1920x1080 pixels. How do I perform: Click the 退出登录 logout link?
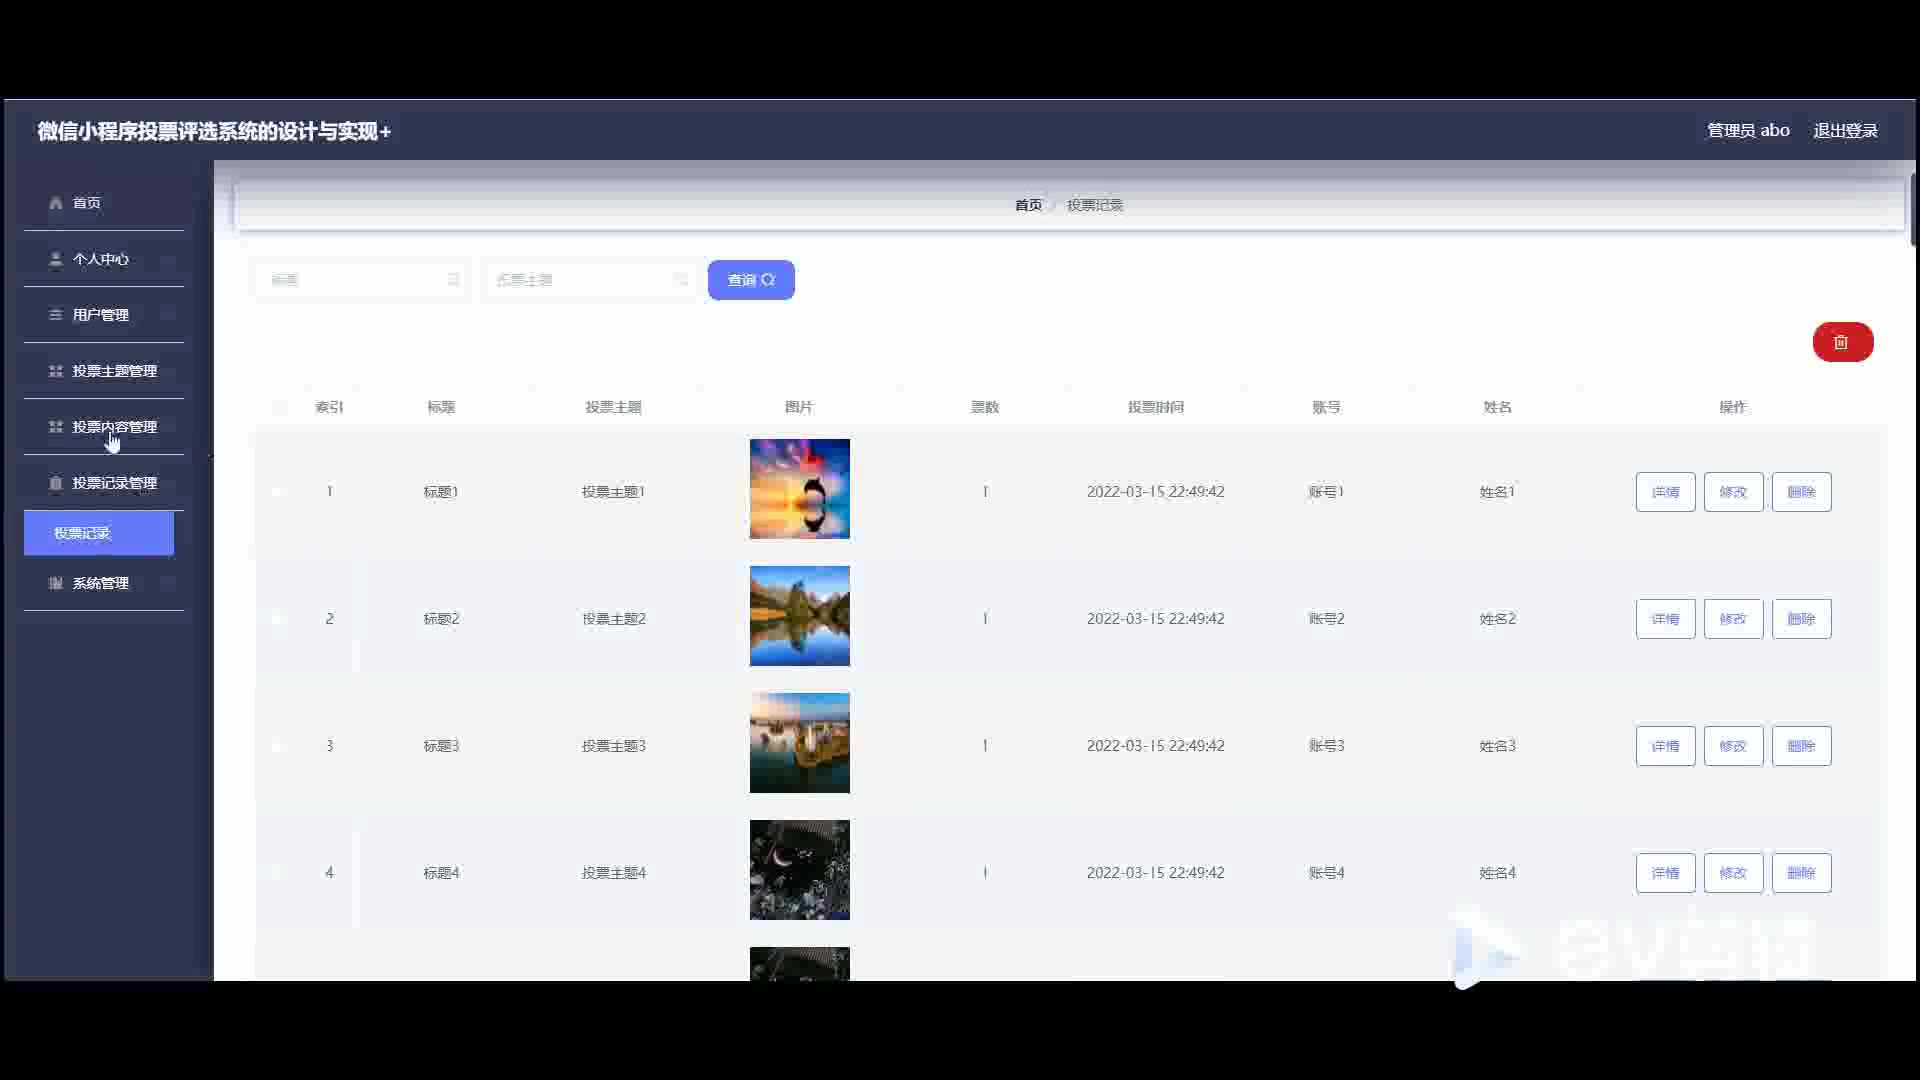pos(1845,131)
